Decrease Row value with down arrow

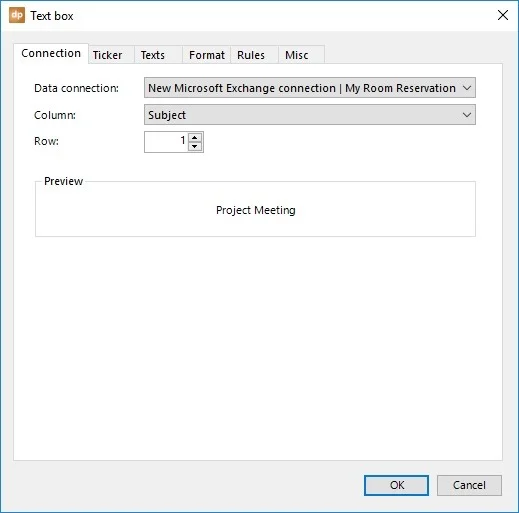click(195, 147)
